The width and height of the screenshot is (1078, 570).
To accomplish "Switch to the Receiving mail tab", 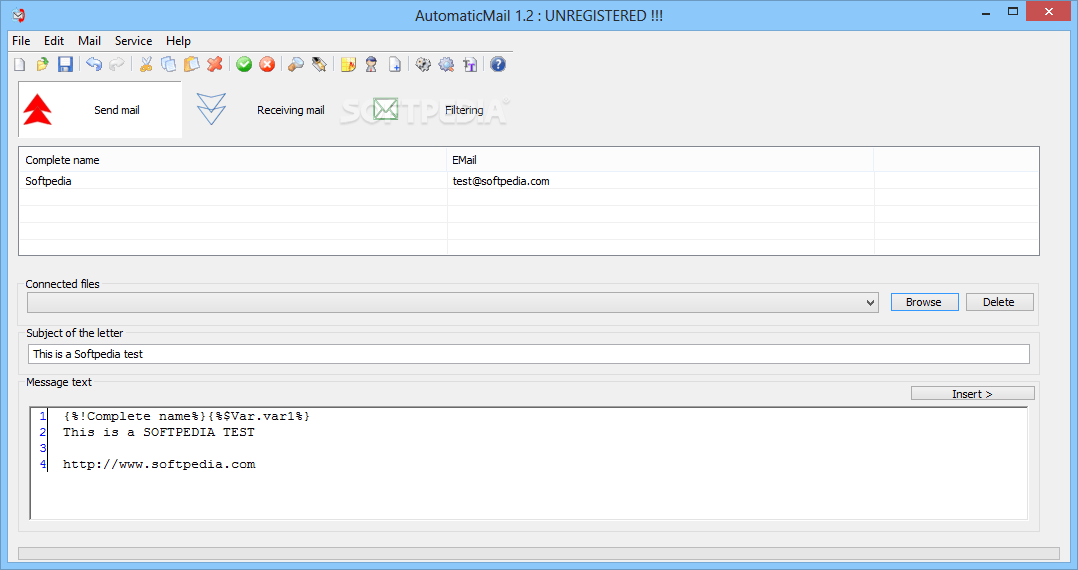I will pyautogui.click(x=261, y=110).
